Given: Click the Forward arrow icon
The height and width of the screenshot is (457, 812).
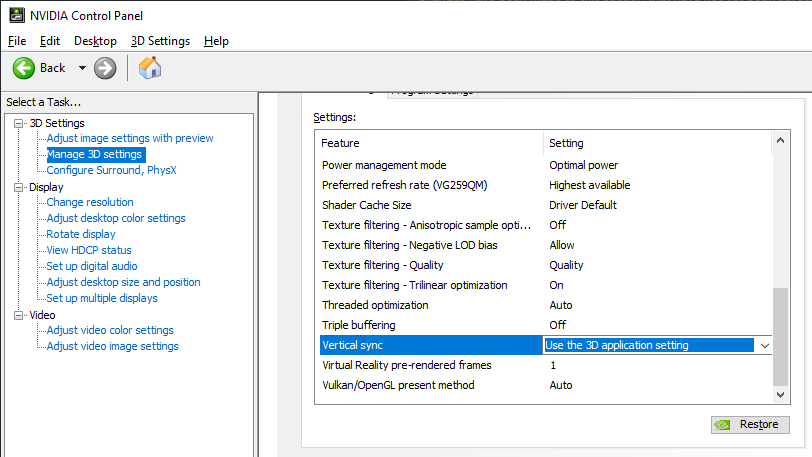Looking at the screenshot, I should tap(105, 68).
